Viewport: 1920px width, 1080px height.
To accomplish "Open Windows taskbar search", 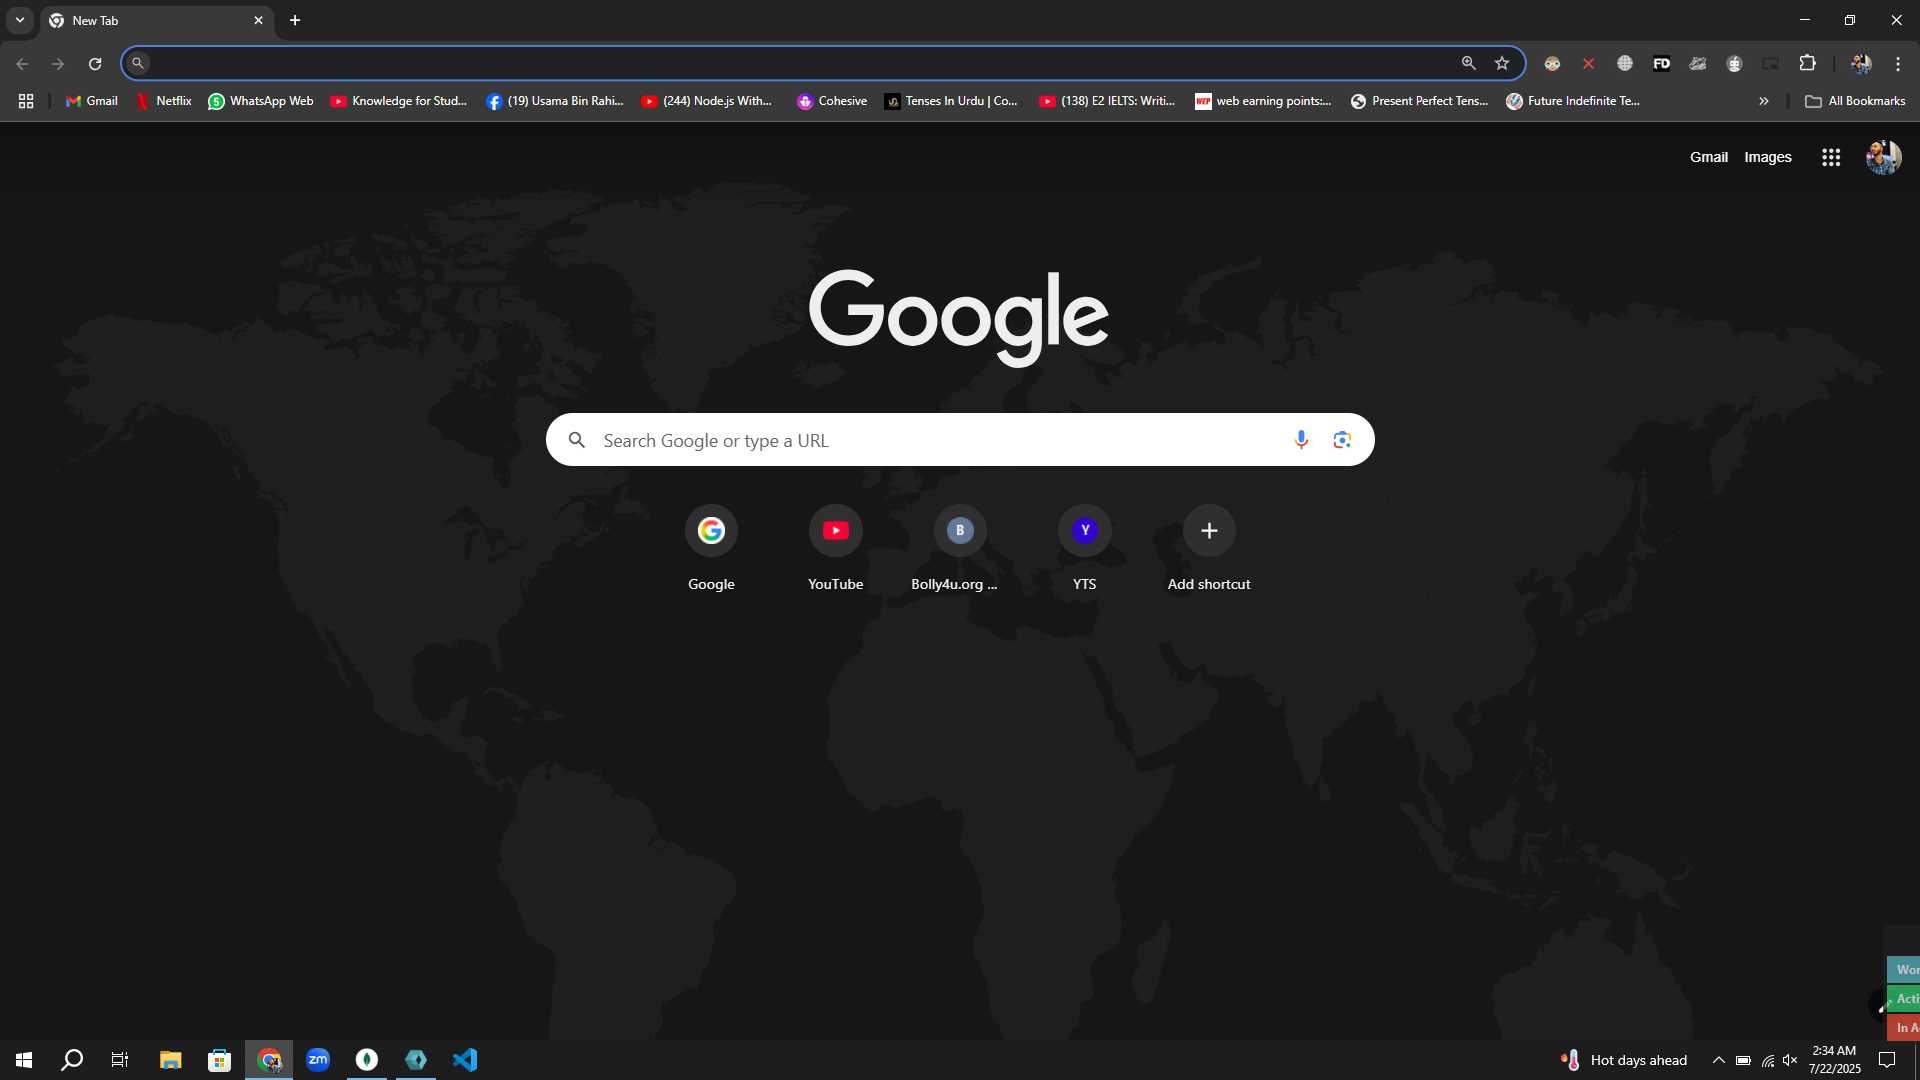I will pyautogui.click(x=72, y=1059).
